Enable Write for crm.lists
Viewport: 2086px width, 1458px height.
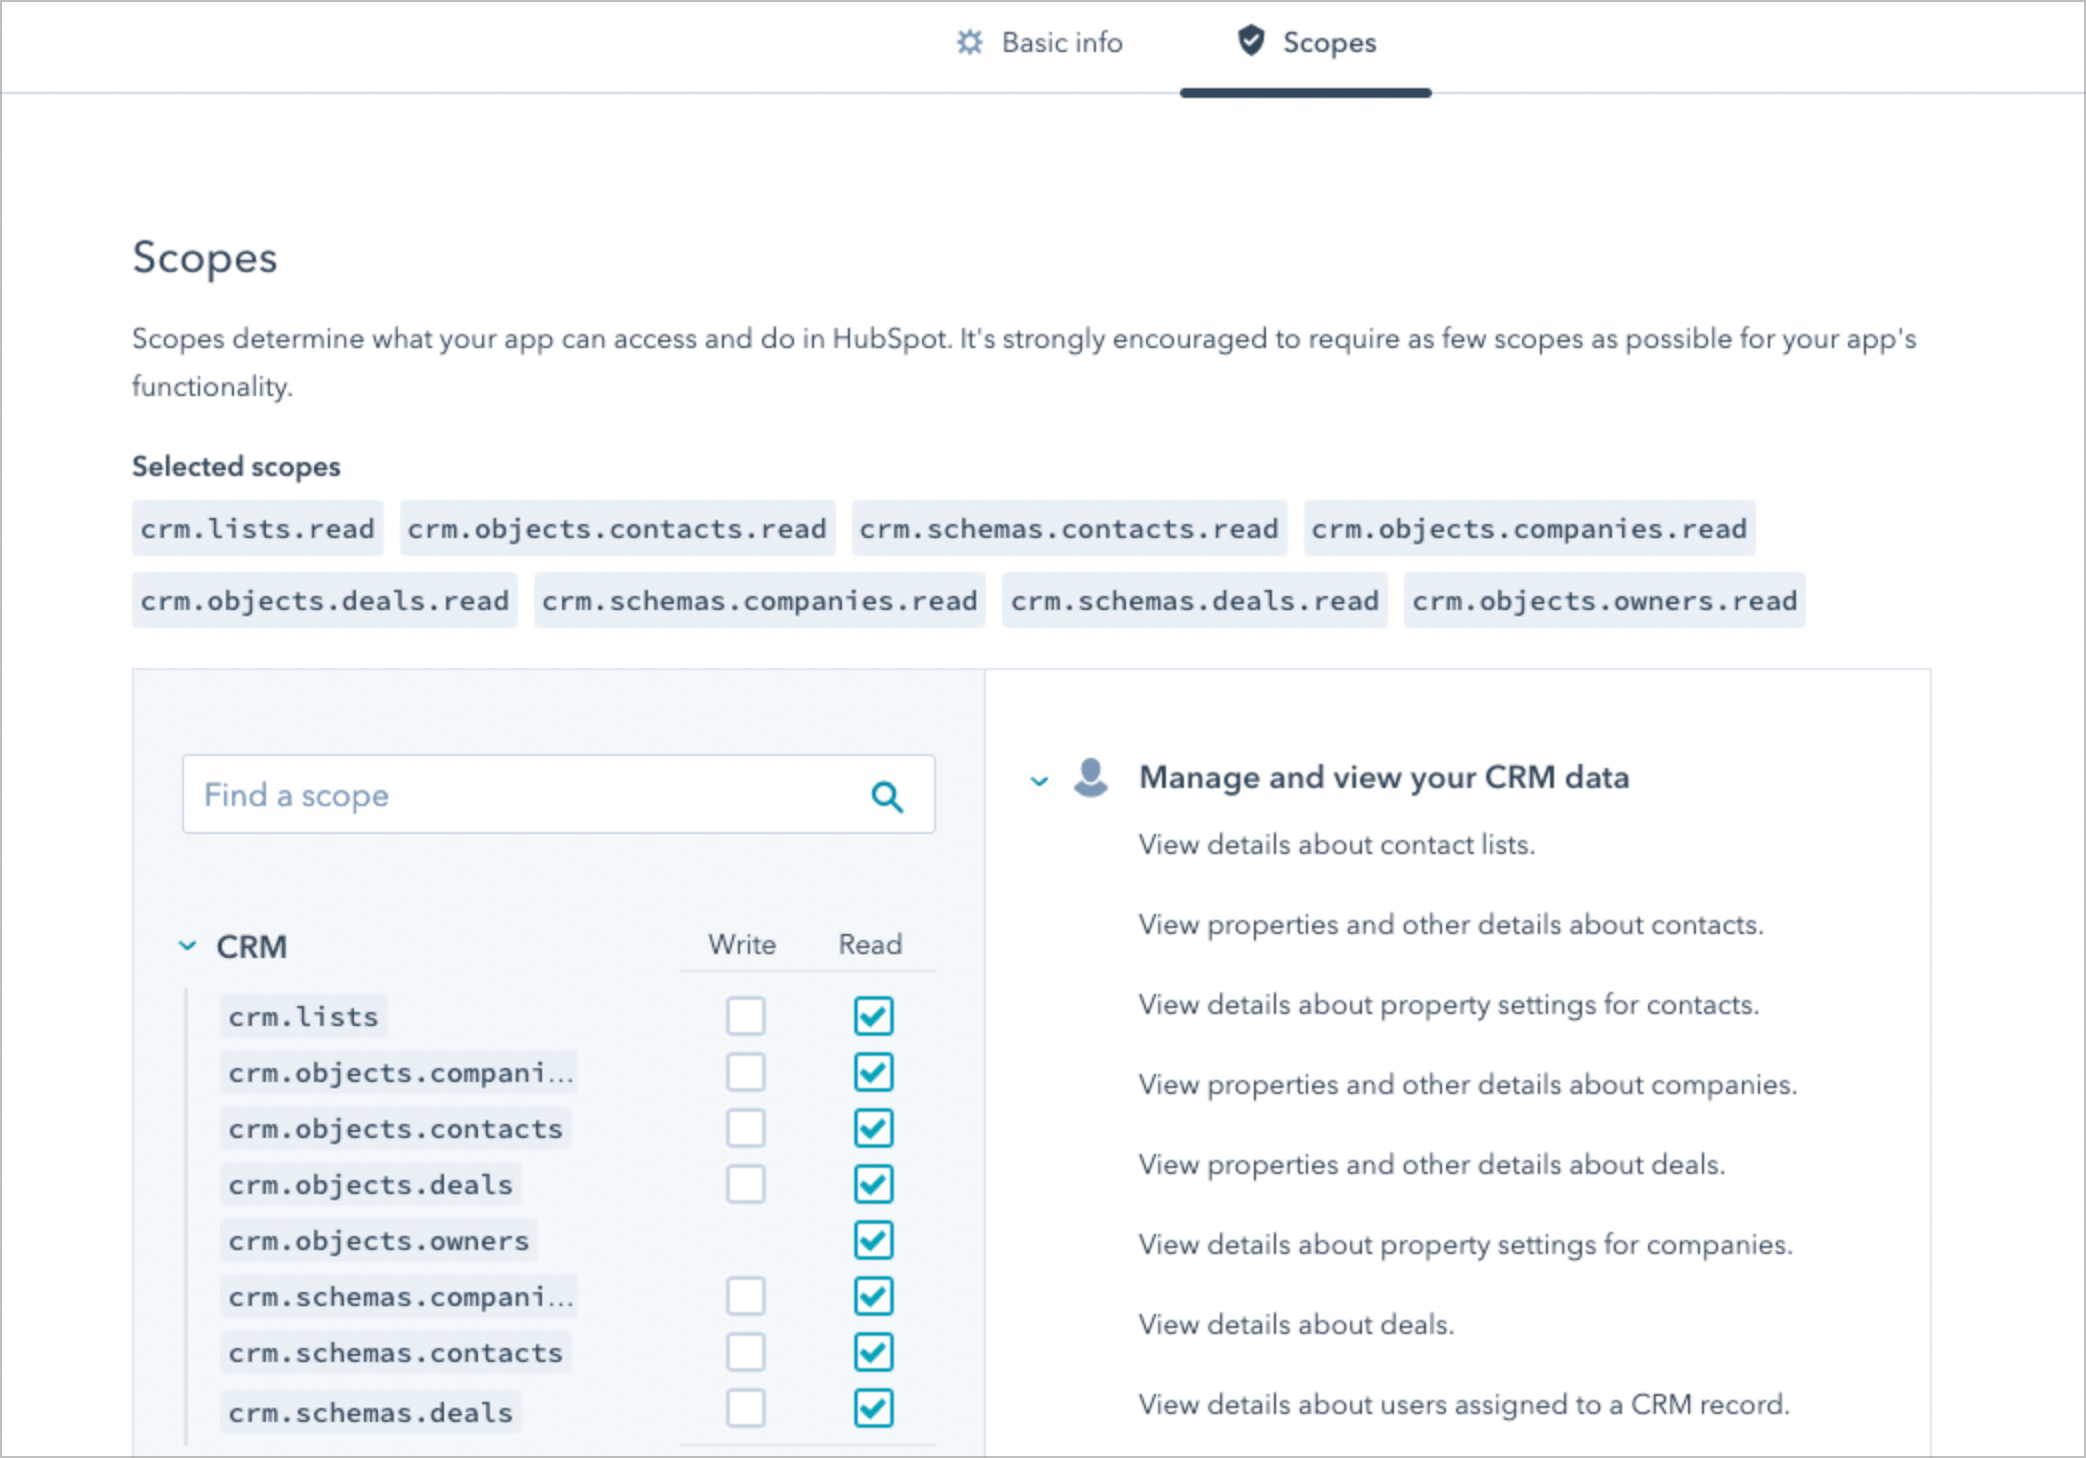(745, 1016)
